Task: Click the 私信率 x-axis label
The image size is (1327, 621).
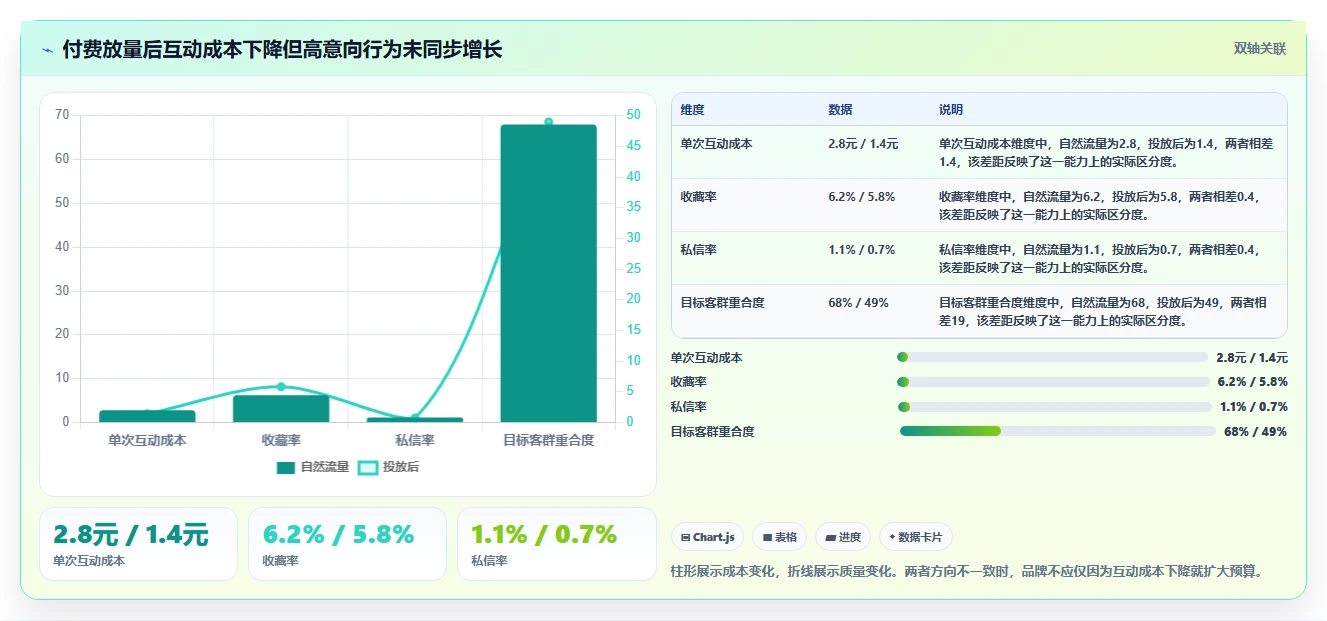Action: click(x=415, y=440)
